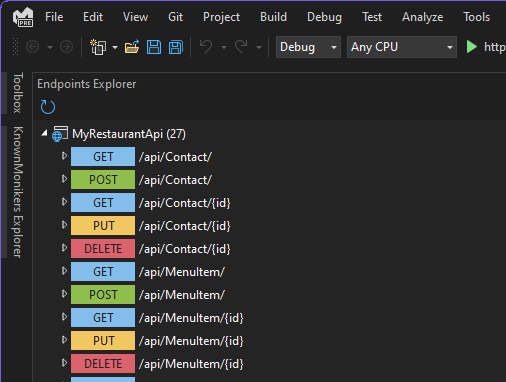Click the /api/MenuItem/ path next to GET
This screenshot has width=506, height=382.
pos(182,272)
